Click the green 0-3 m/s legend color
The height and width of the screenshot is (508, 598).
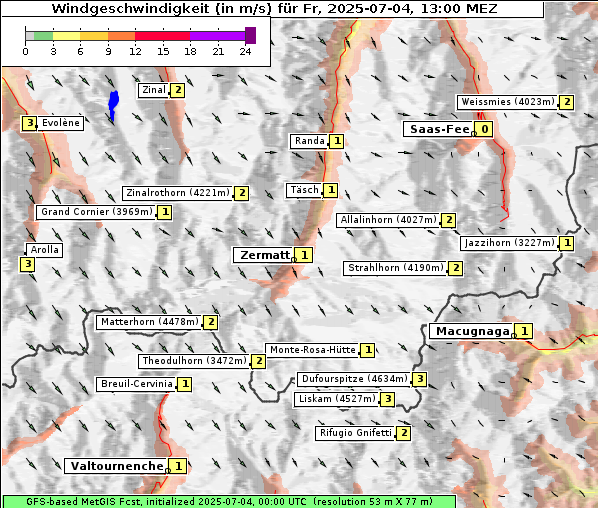pyautogui.click(x=43, y=36)
